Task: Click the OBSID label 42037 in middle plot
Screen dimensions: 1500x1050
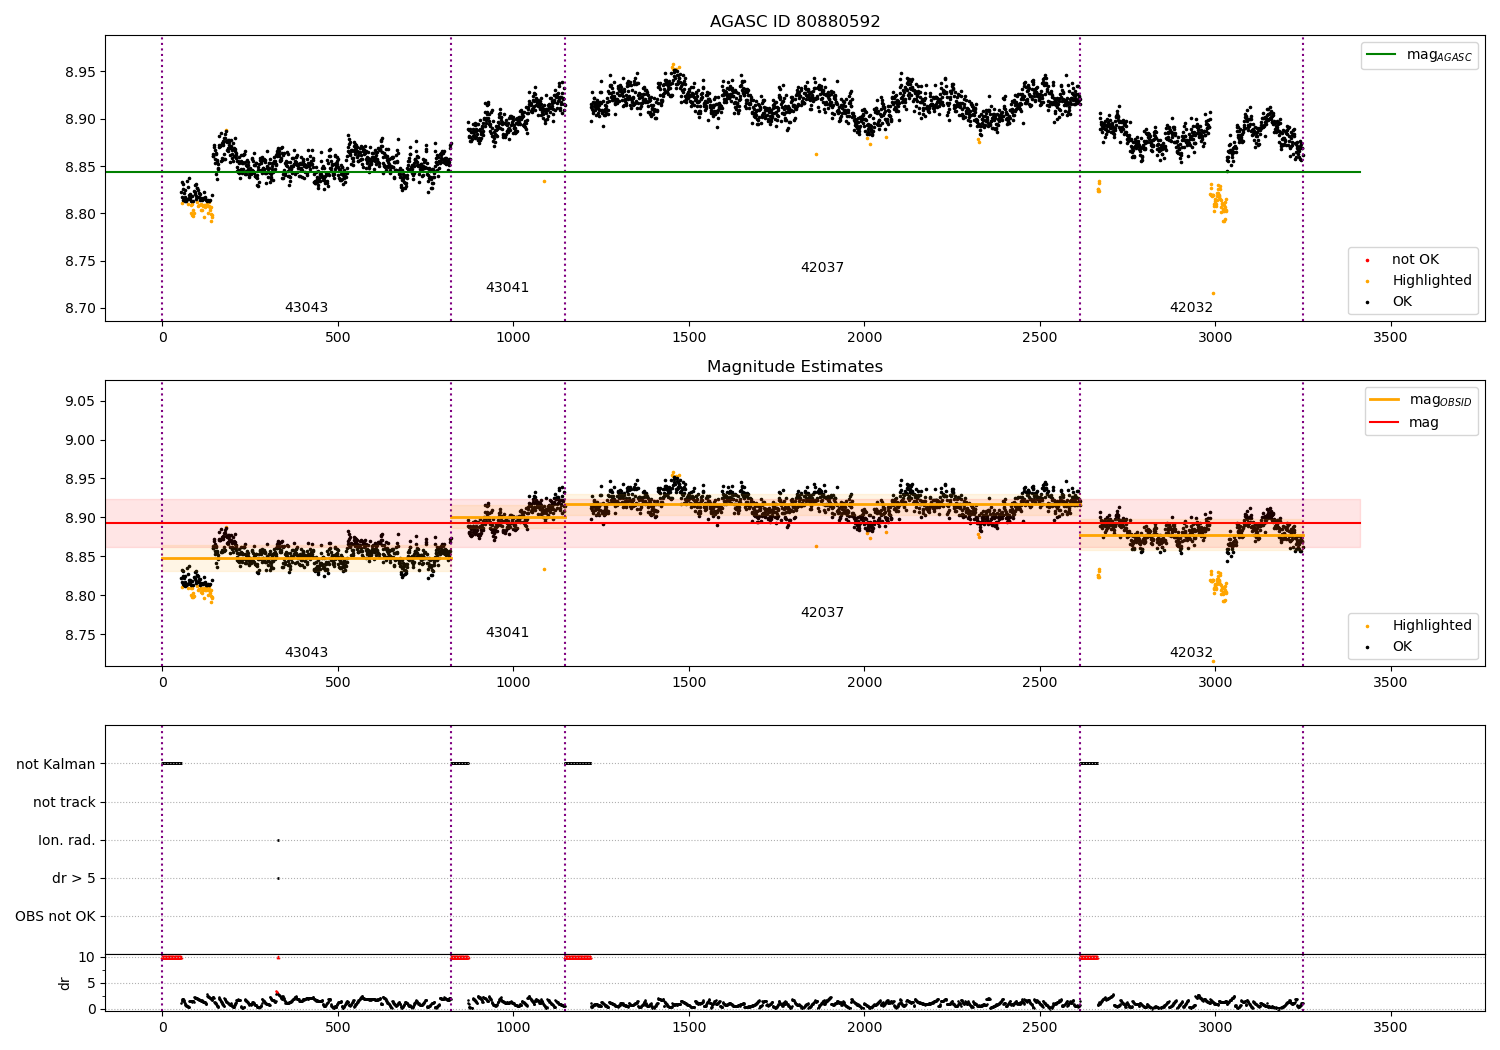Action: pyautogui.click(x=822, y=613)
